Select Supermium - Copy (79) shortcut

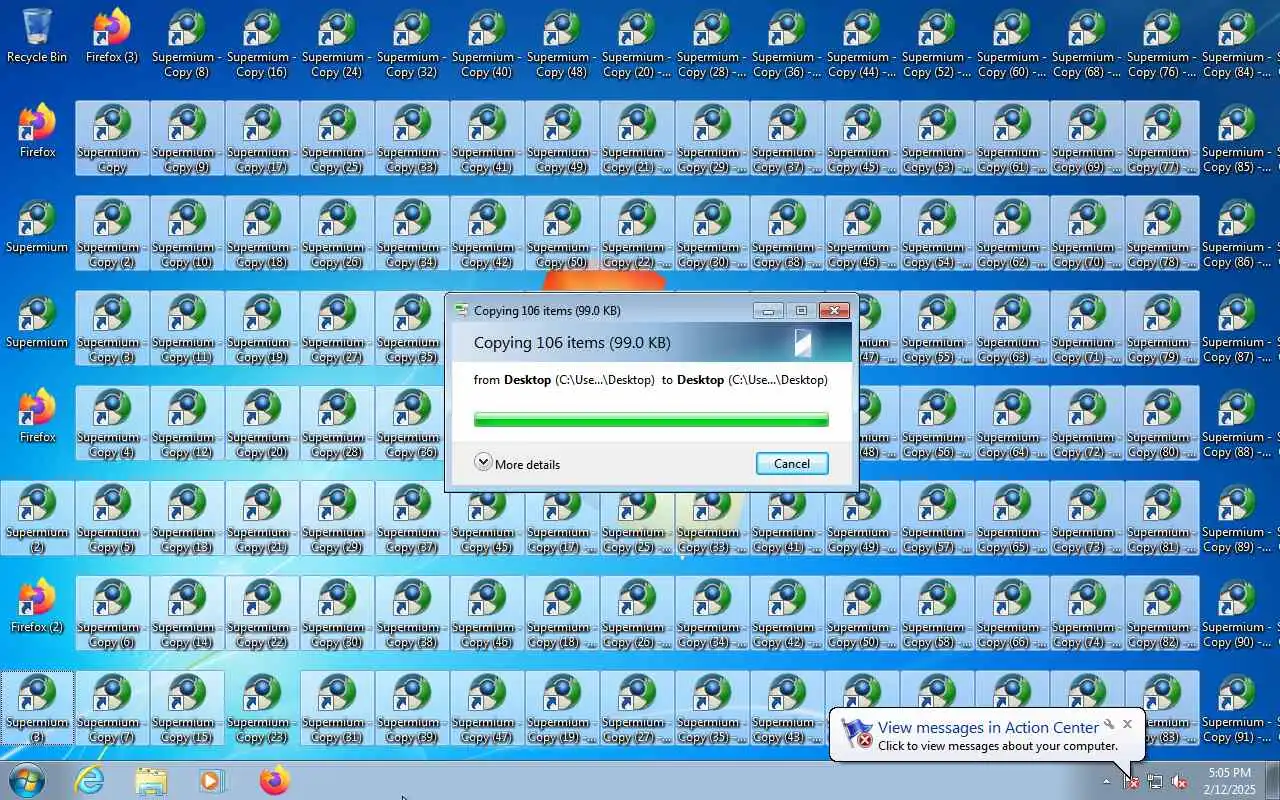pyautogui.click(x=1162, y=328)
